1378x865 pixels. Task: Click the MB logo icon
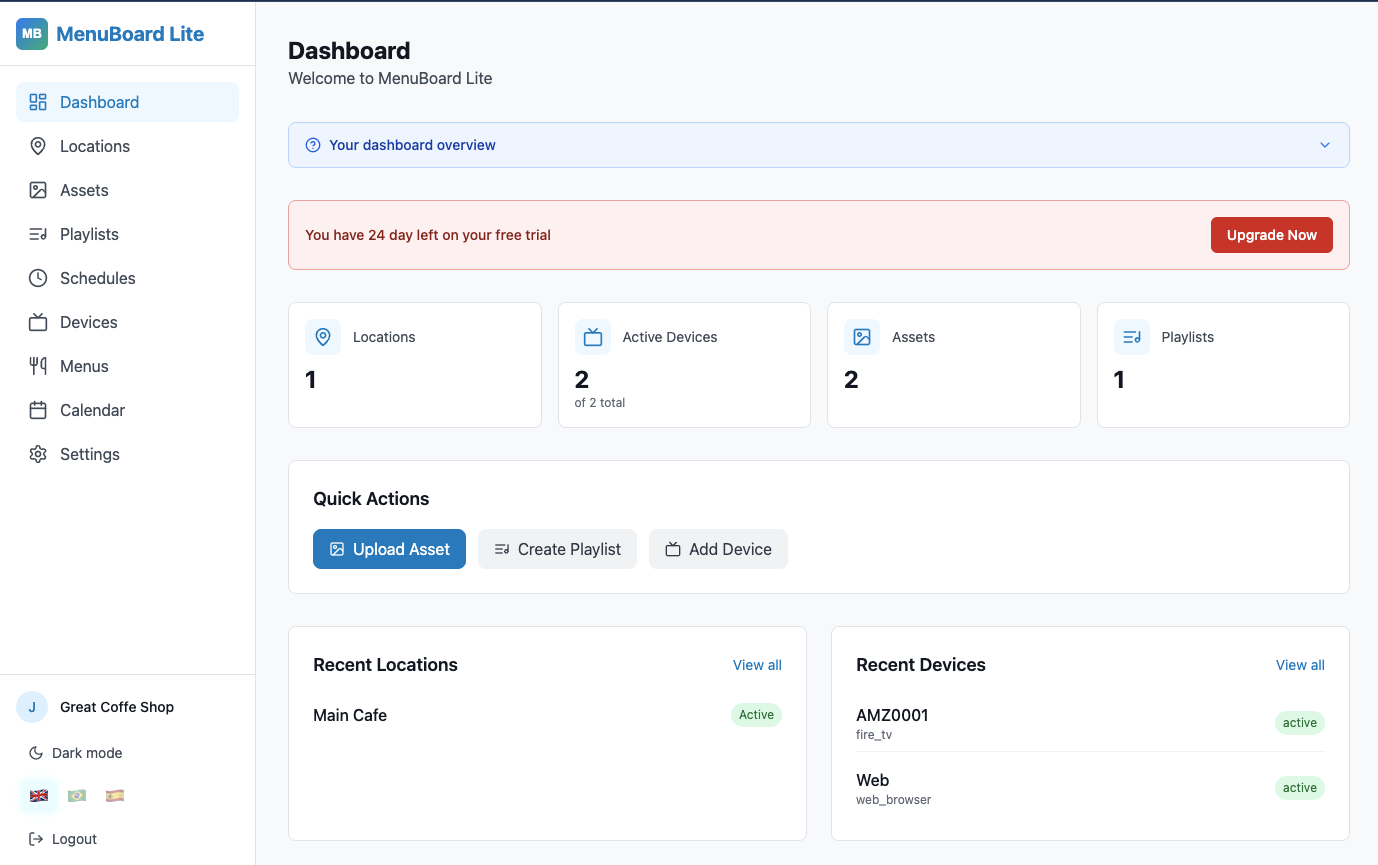tap(32, 34)
